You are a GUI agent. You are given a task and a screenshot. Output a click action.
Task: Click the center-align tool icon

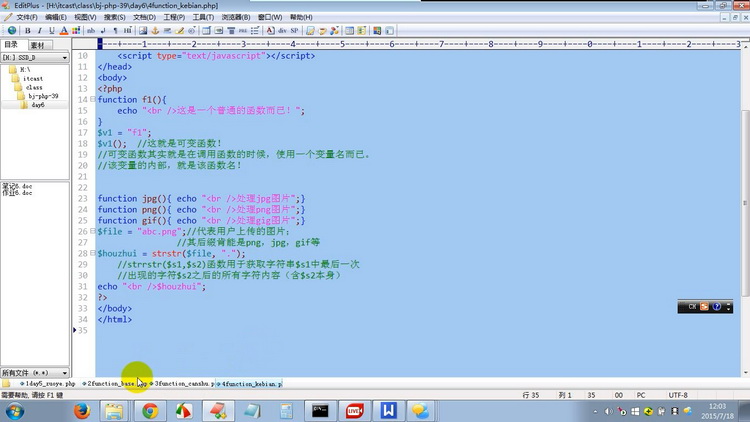231,31
